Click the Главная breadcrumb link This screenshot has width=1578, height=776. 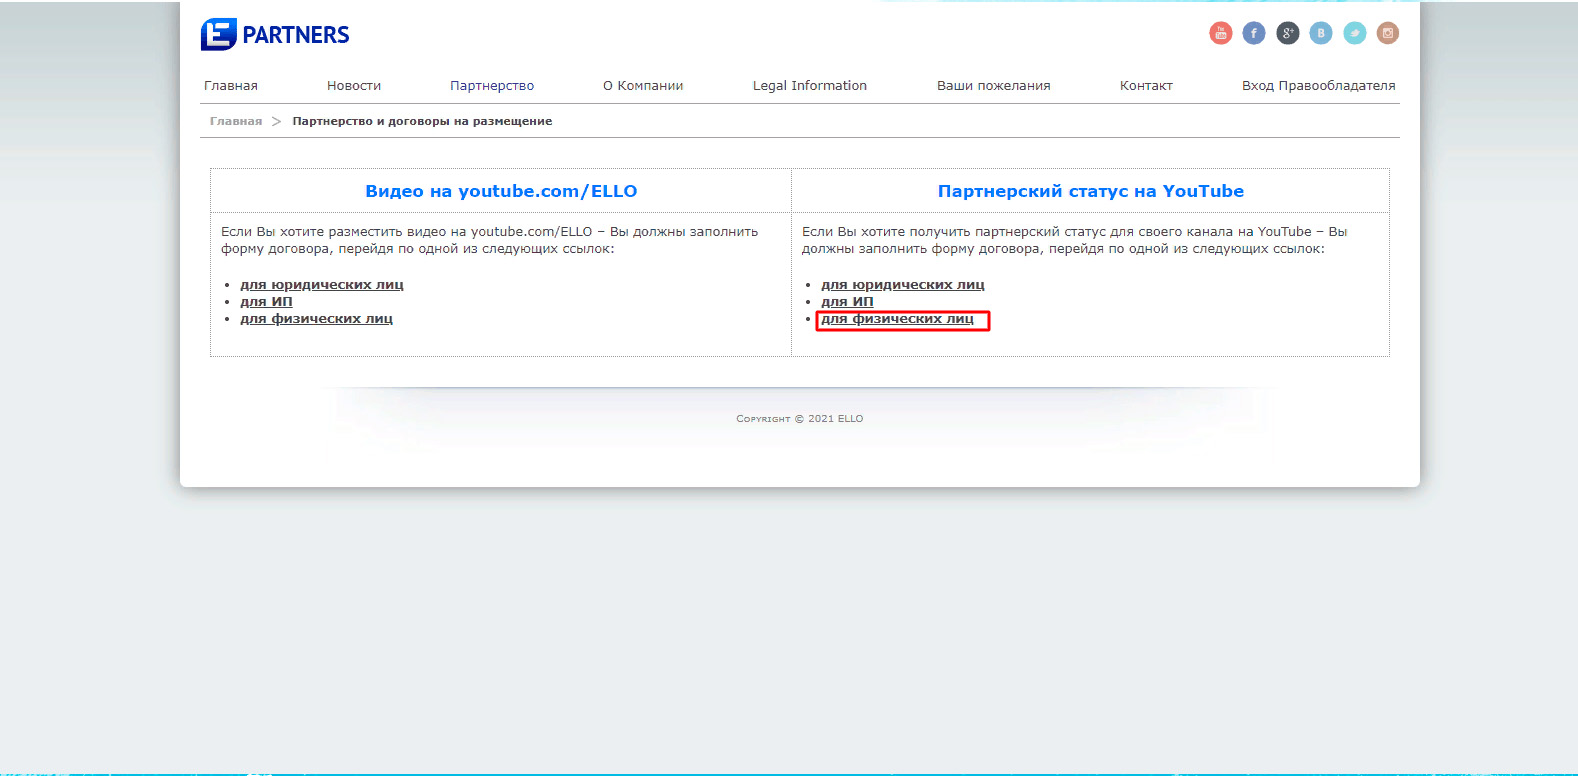point(236,121)
